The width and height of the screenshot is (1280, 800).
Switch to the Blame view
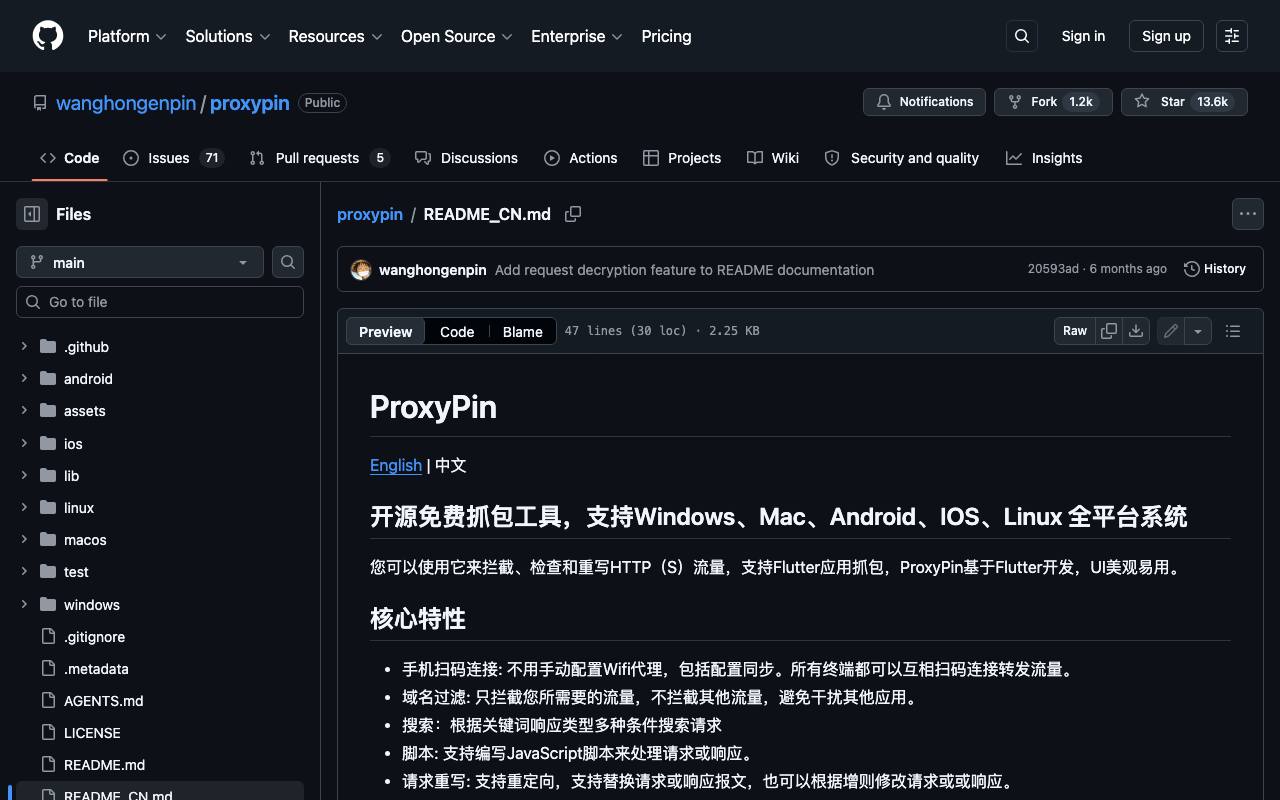pos(523,332)
